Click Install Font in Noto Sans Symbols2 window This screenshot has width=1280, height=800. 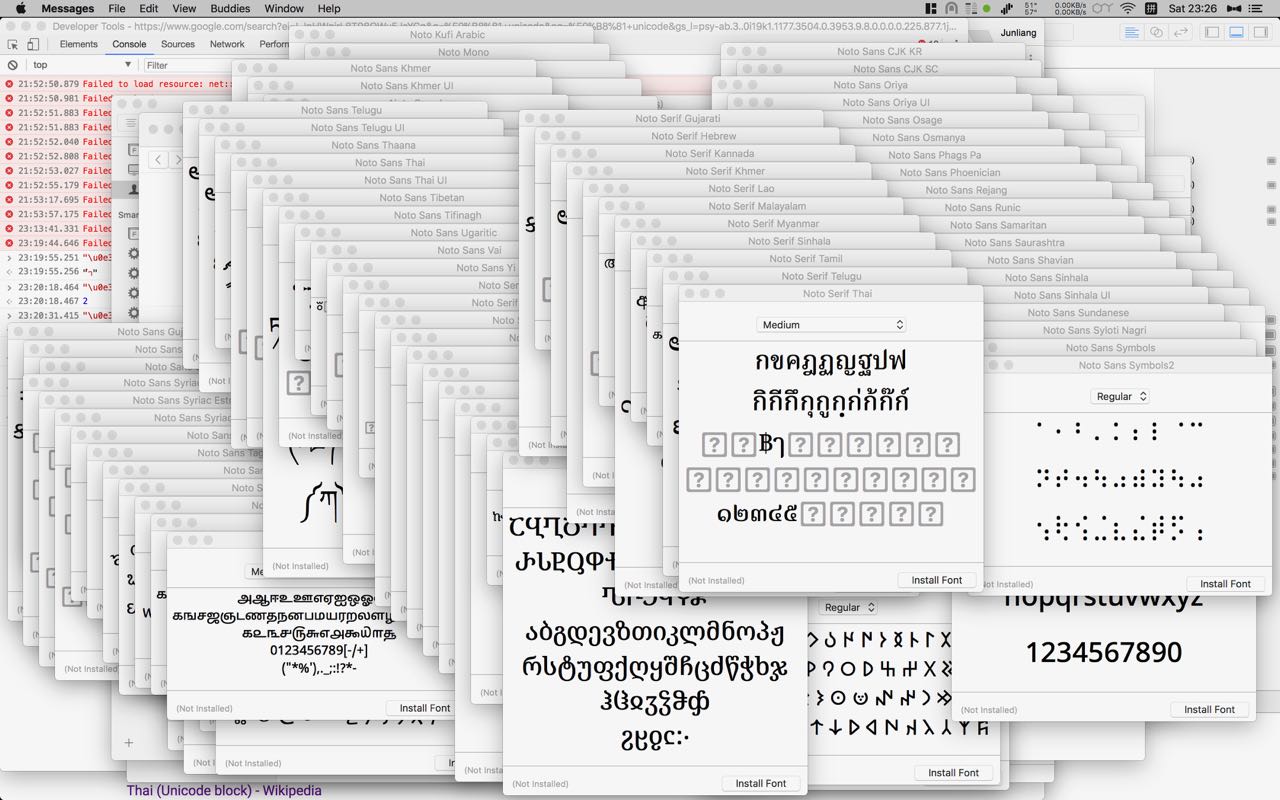[x=1225, y=584]
